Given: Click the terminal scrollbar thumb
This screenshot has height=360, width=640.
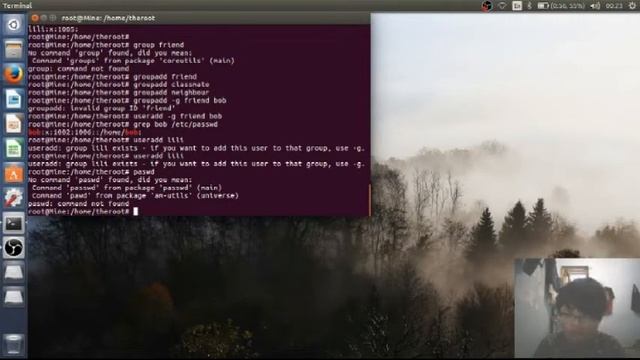Looking at the screenshot, I should 369,199.
